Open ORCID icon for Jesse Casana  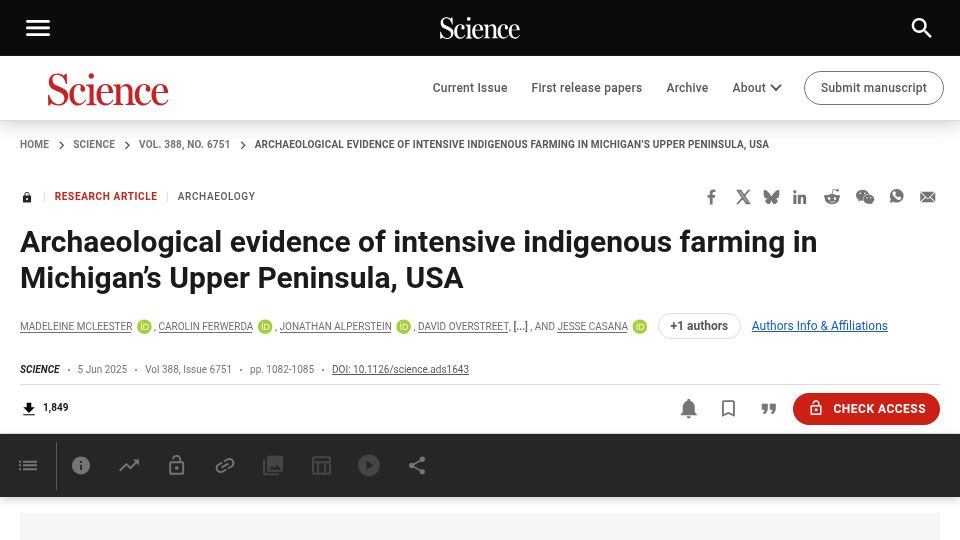640,327
